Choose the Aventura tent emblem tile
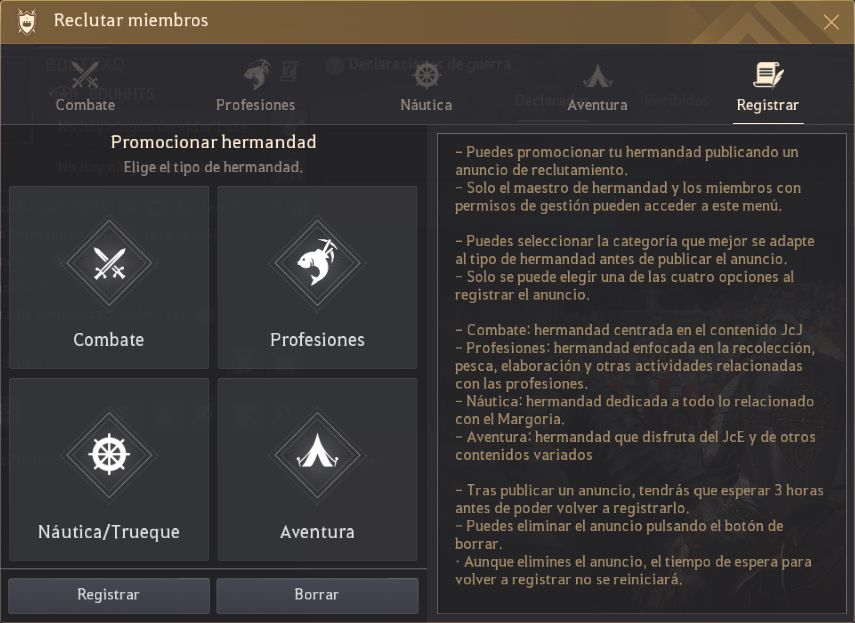 pyautogui.click(x=317, y=456)
